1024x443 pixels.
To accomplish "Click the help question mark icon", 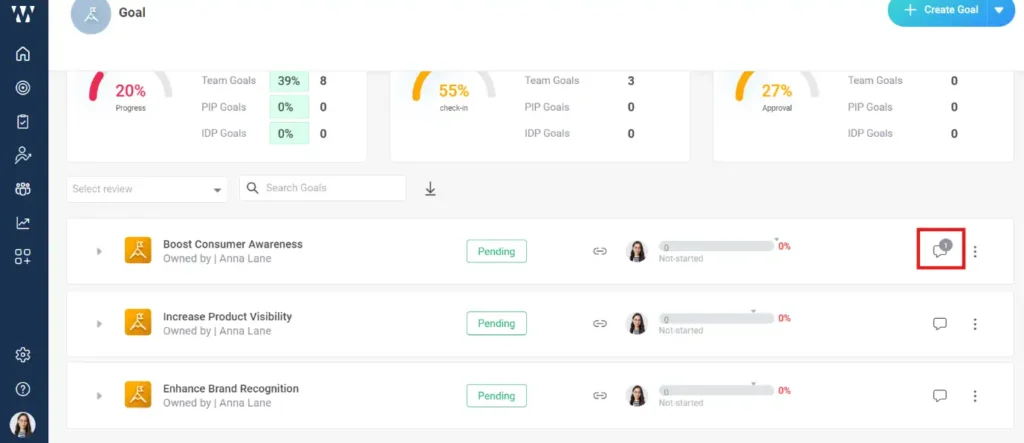I will (x=23, y=389).
